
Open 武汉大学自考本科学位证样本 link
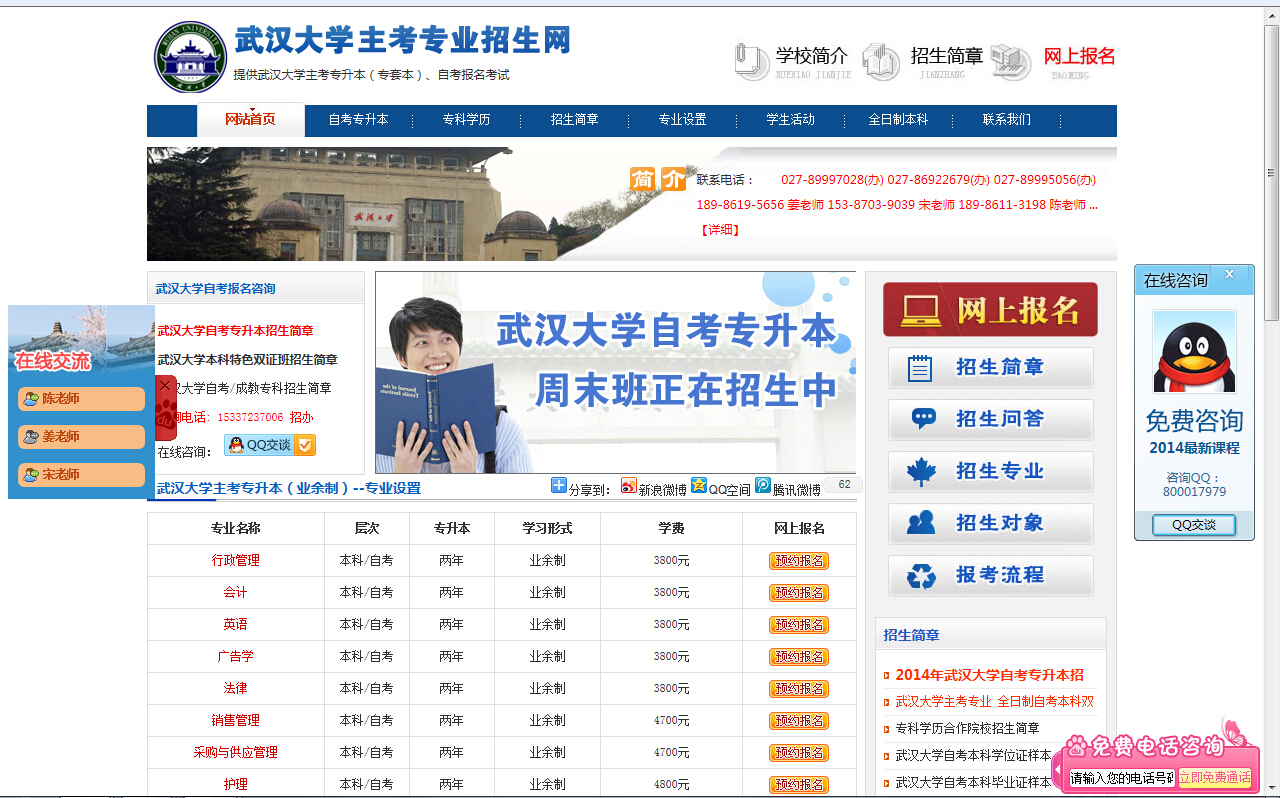(x=973, y=756)
